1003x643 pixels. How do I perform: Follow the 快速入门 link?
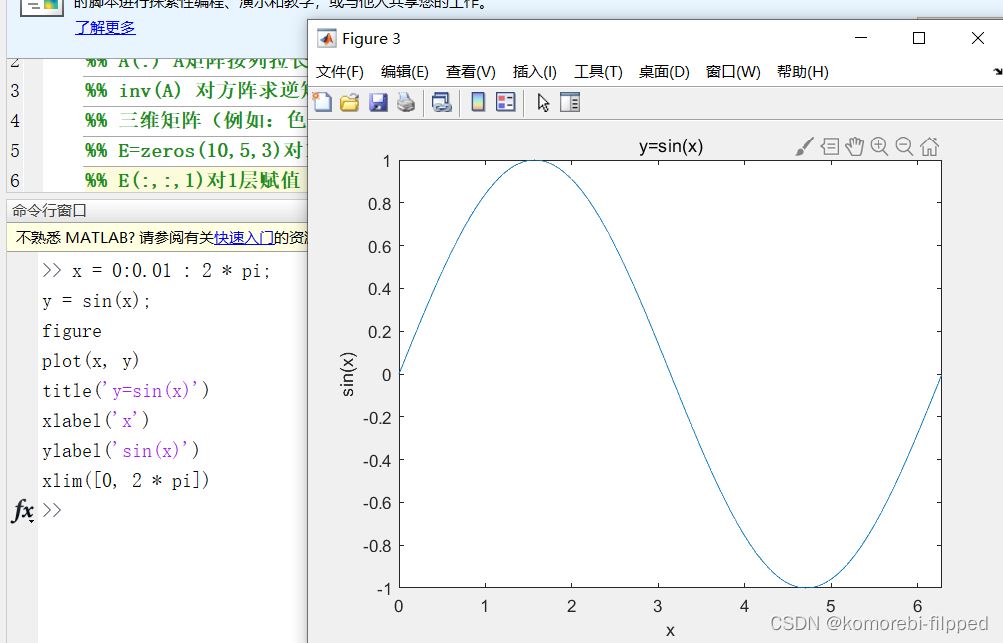[x=244, y=238]
